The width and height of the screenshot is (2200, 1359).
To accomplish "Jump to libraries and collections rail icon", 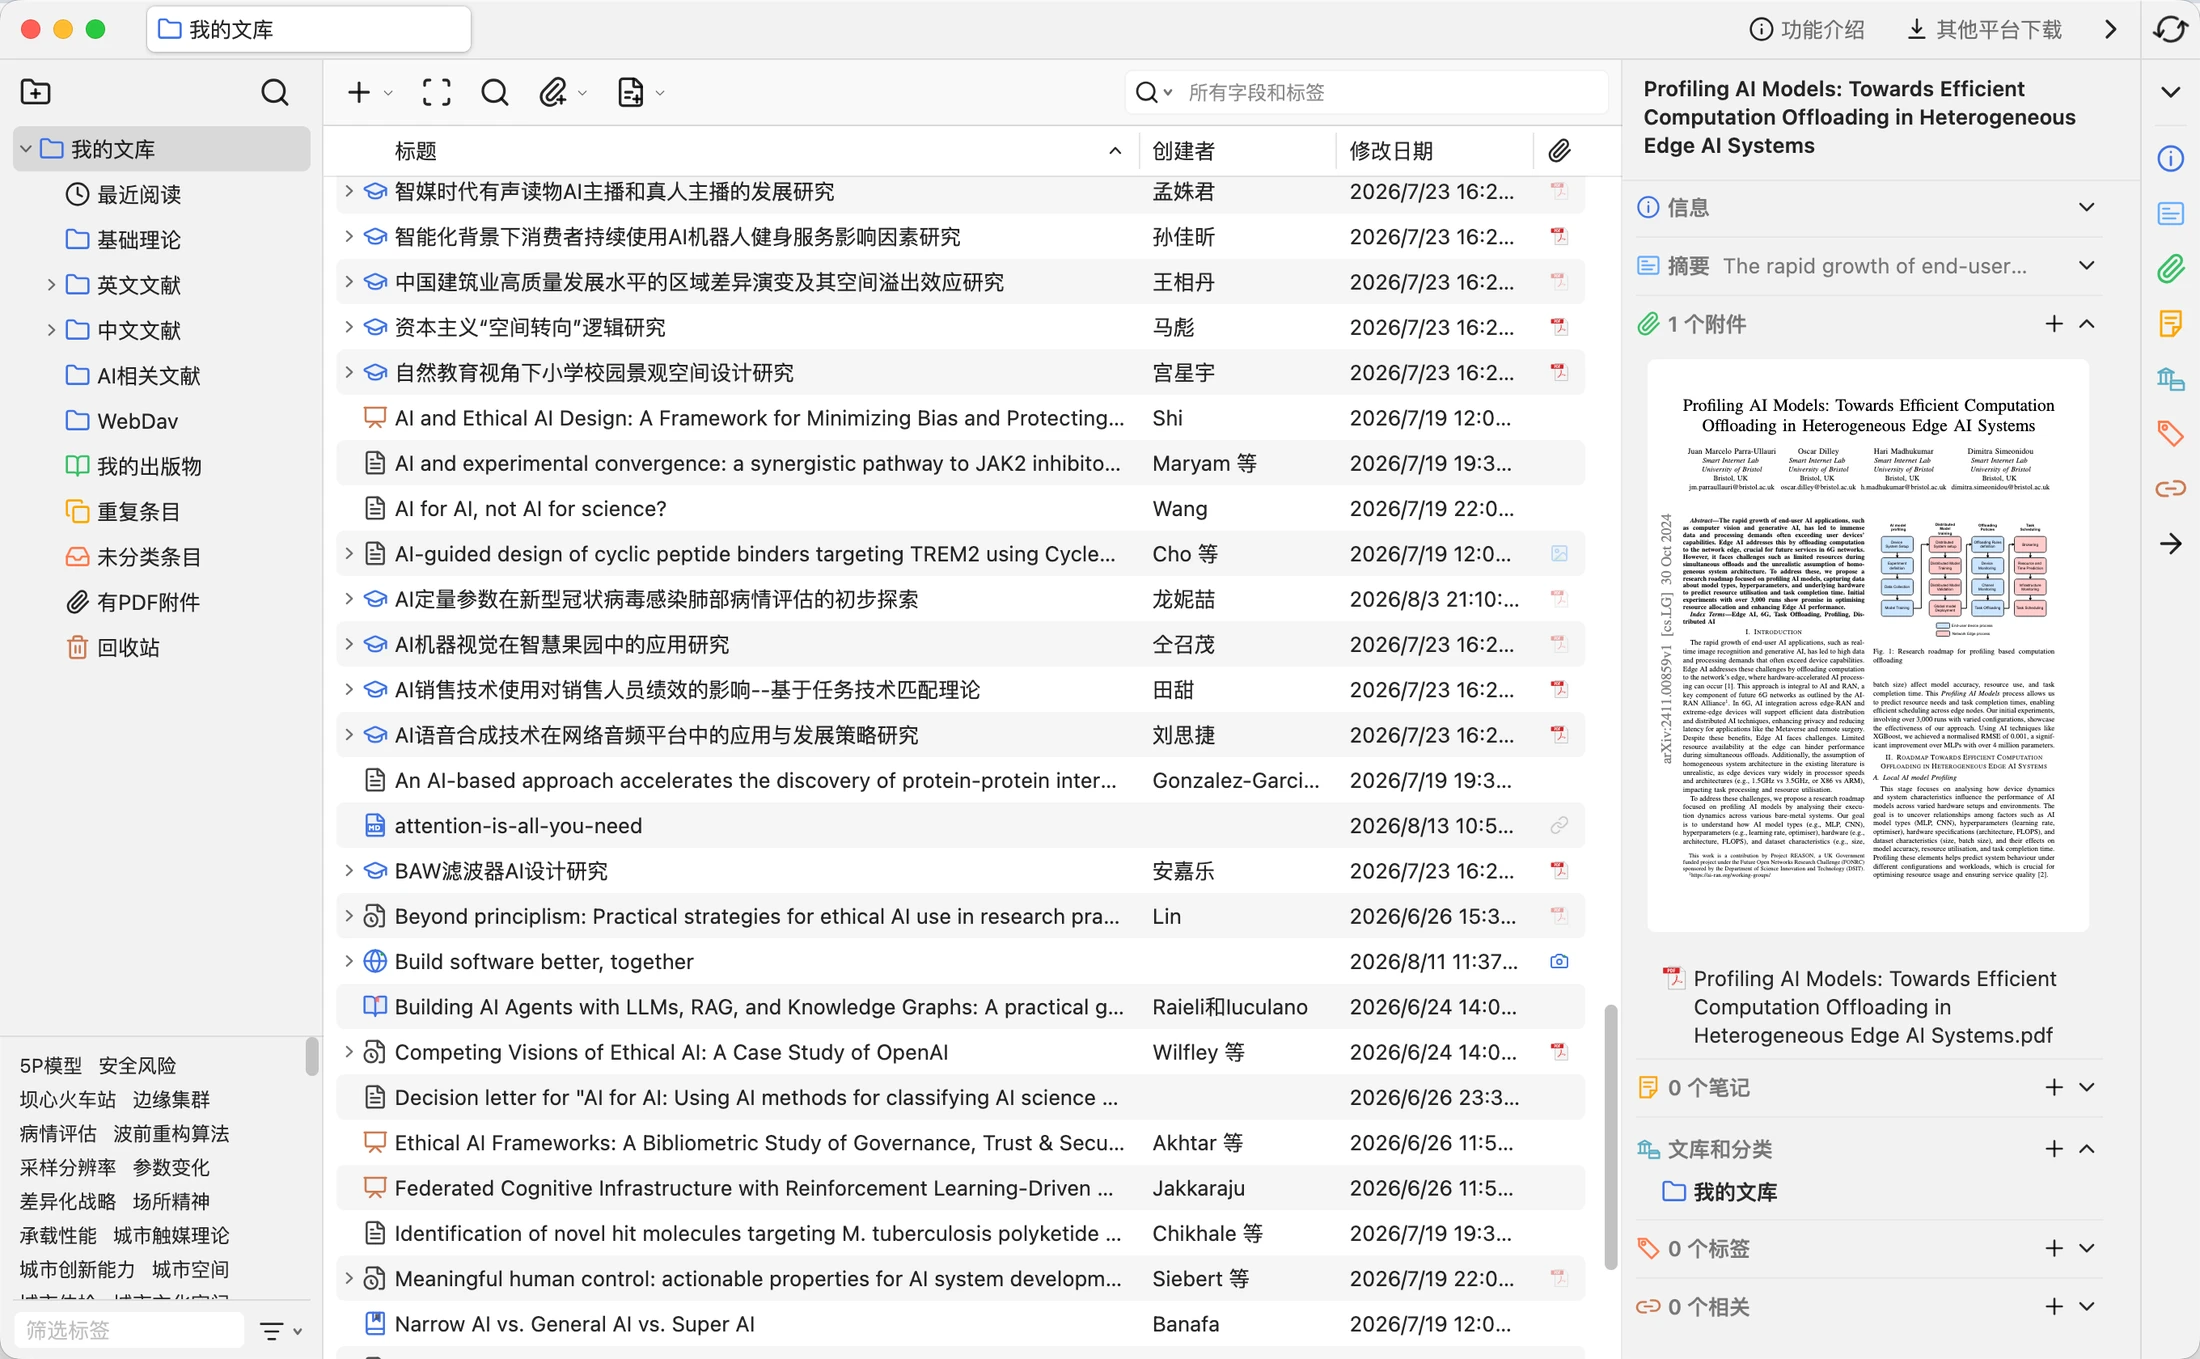I will [2170, 378].
